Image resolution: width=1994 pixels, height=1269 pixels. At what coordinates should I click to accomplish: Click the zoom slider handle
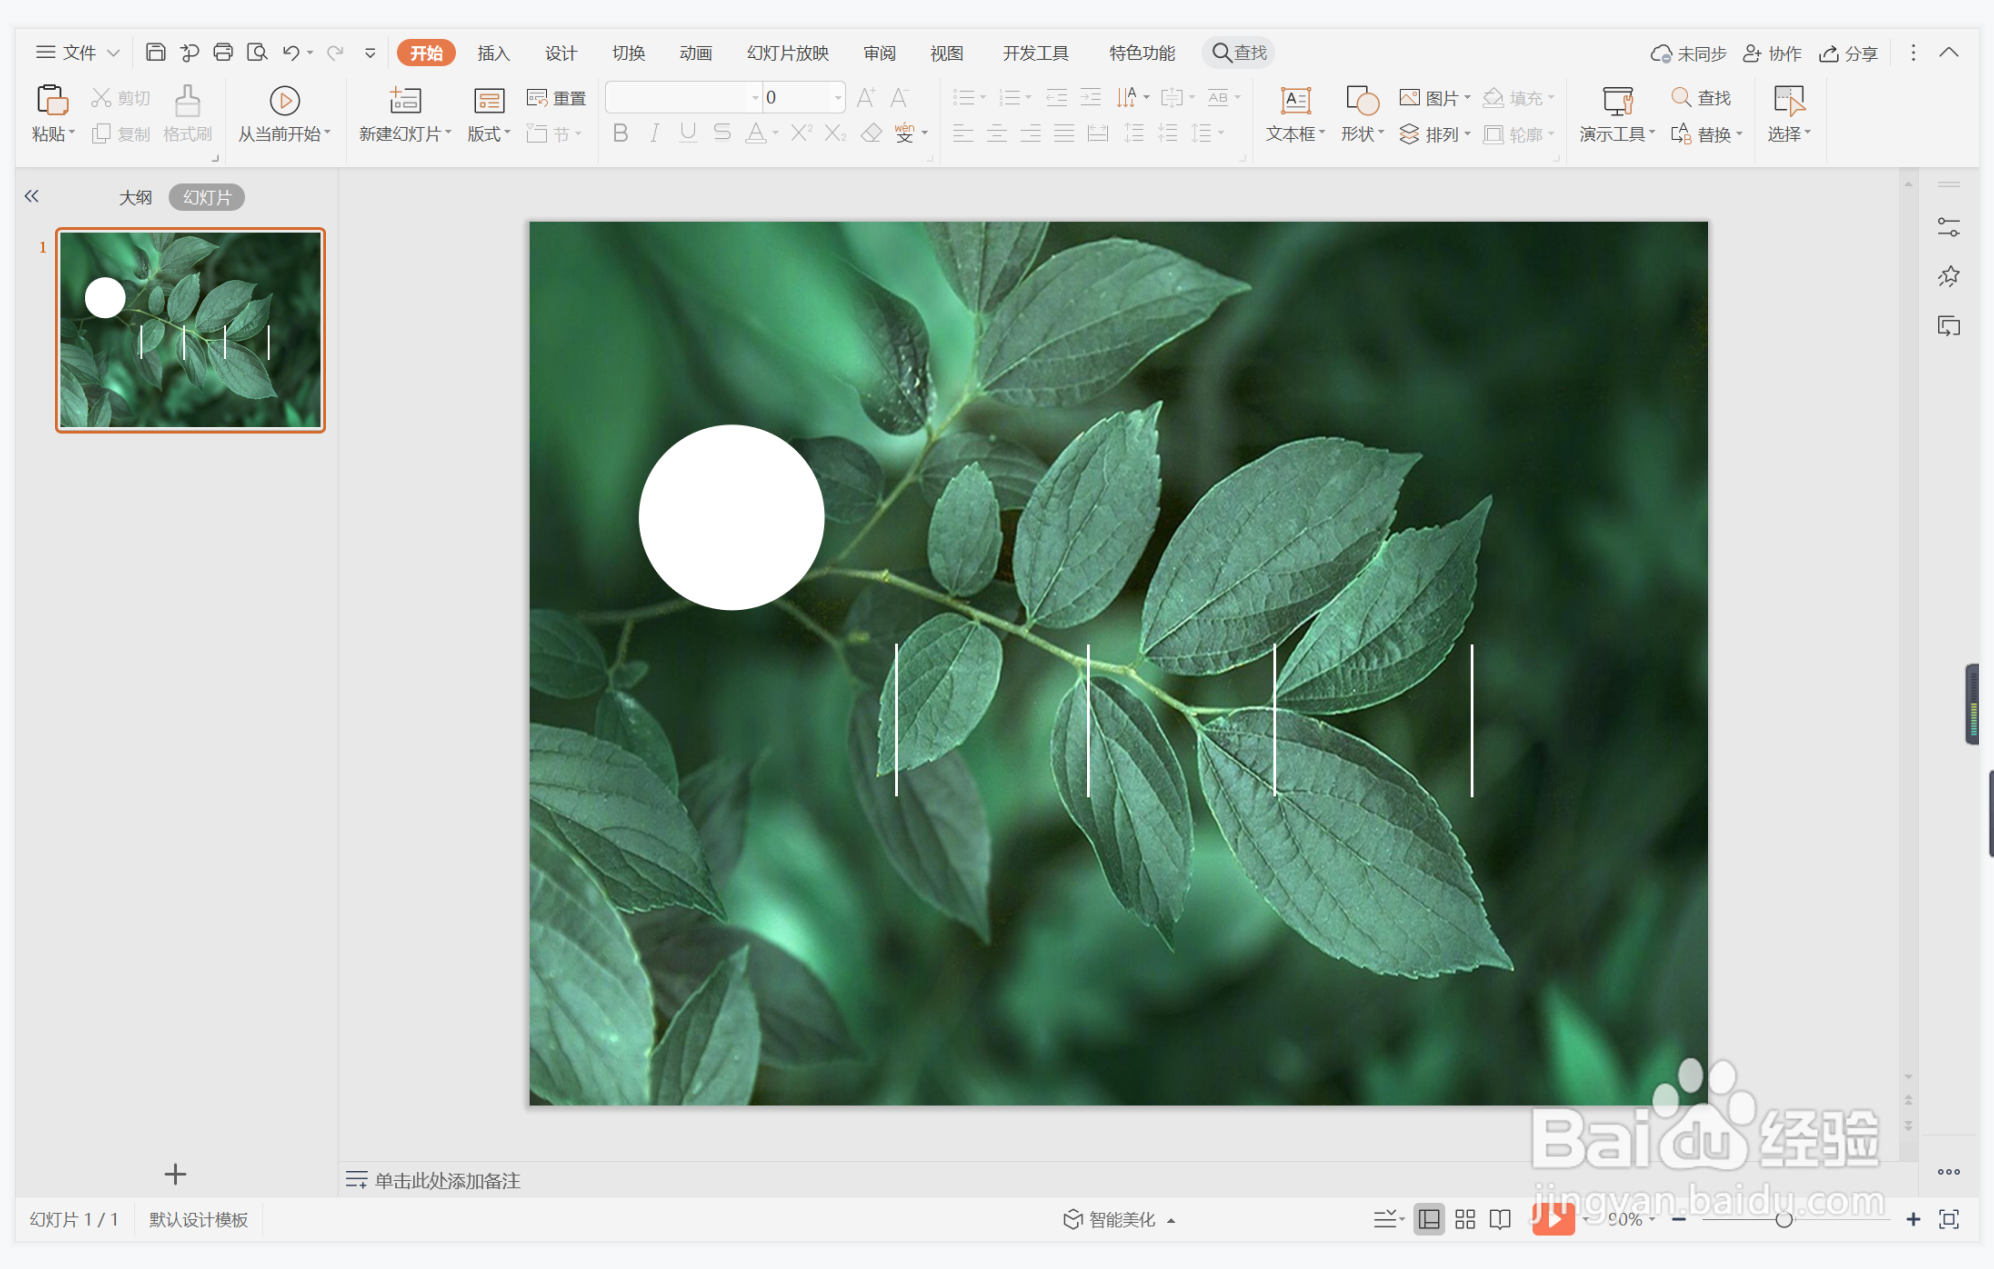pos(1784,1219)
